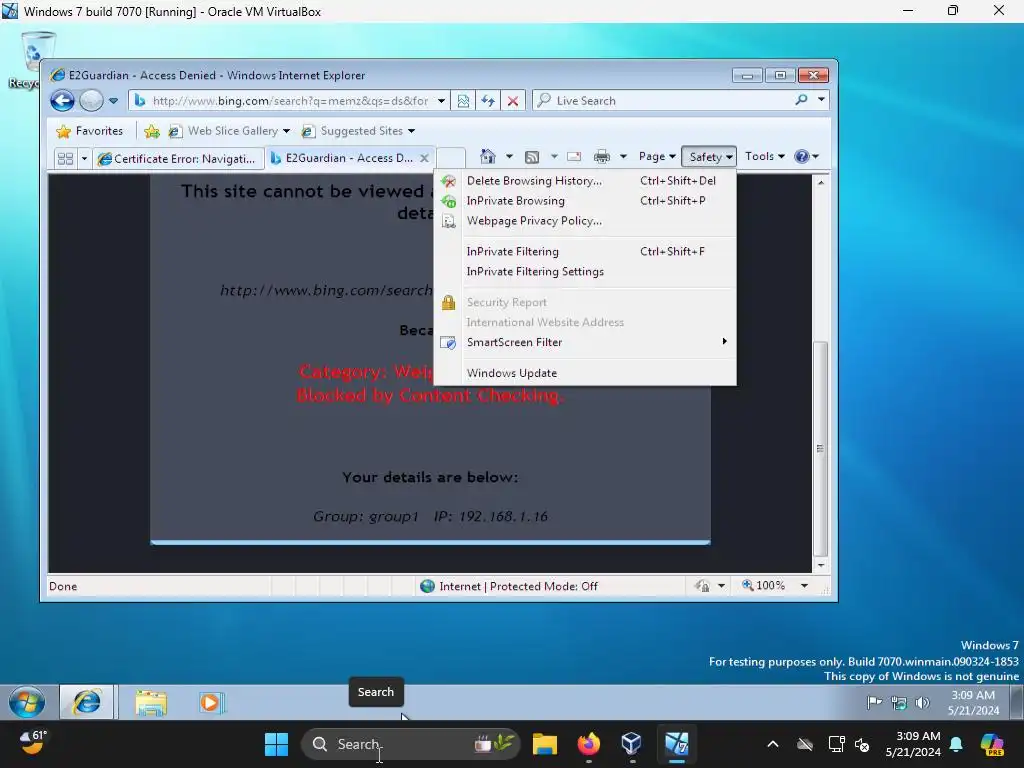This screenshot has height=768, width=1024.
Task: Open the Tools menu
Action: 765,156
